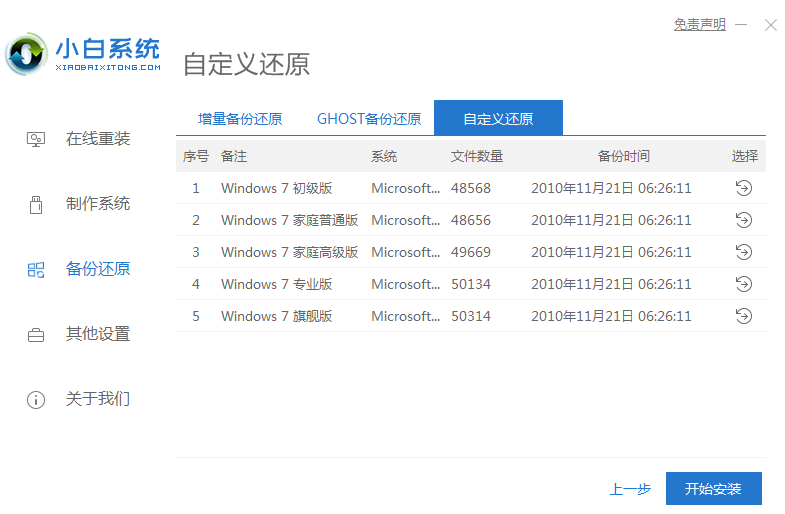The image size is (785, 514).
Task: Click the 文件数量 column header
Action: 477,156
